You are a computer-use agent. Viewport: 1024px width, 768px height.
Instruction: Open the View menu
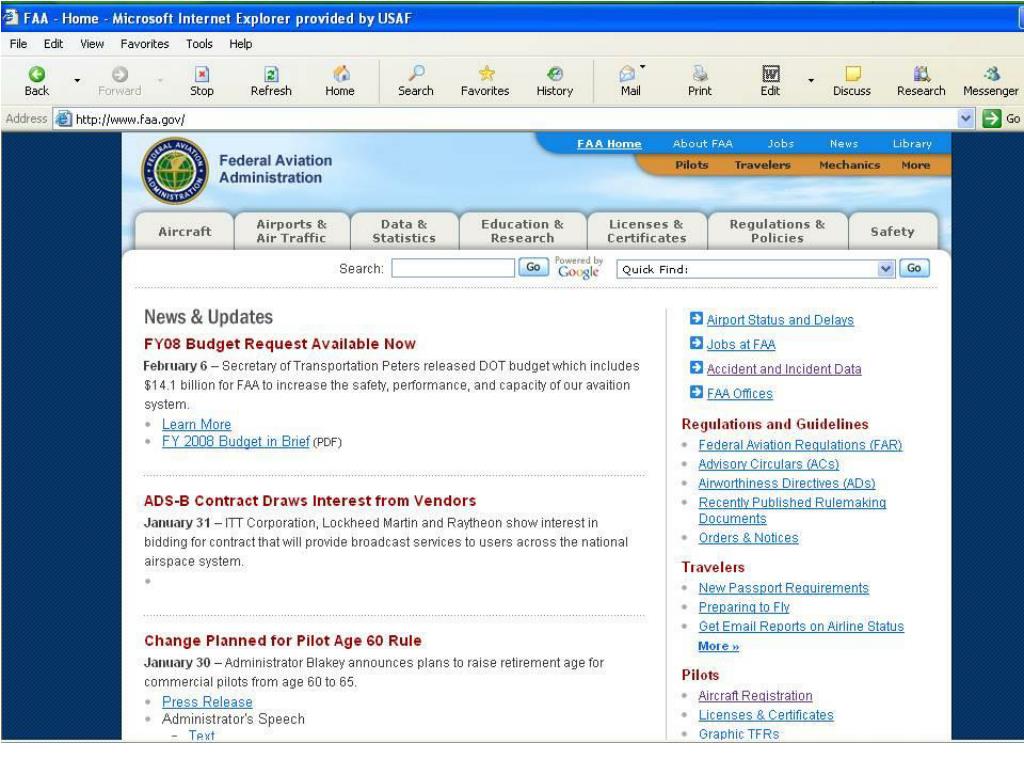[92, 44]
